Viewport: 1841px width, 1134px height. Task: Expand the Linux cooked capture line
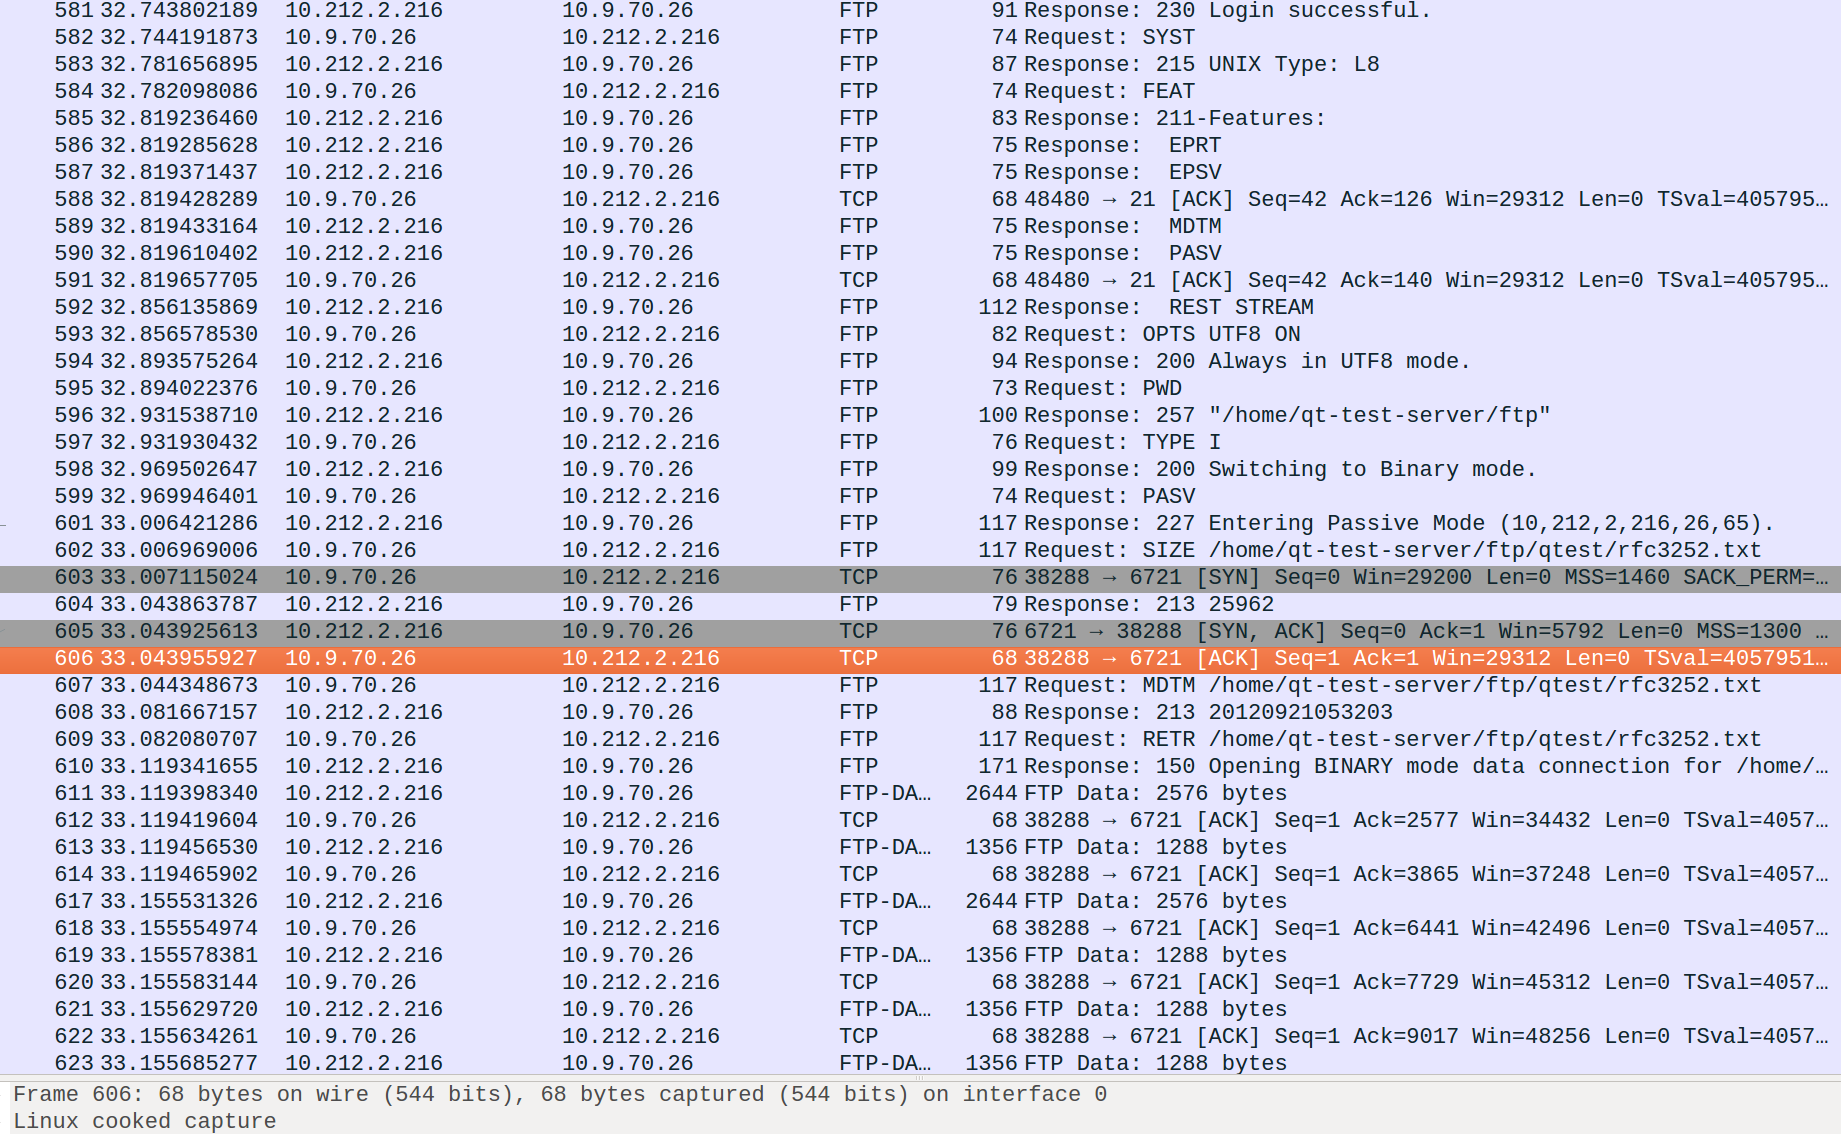point(145,1122)
